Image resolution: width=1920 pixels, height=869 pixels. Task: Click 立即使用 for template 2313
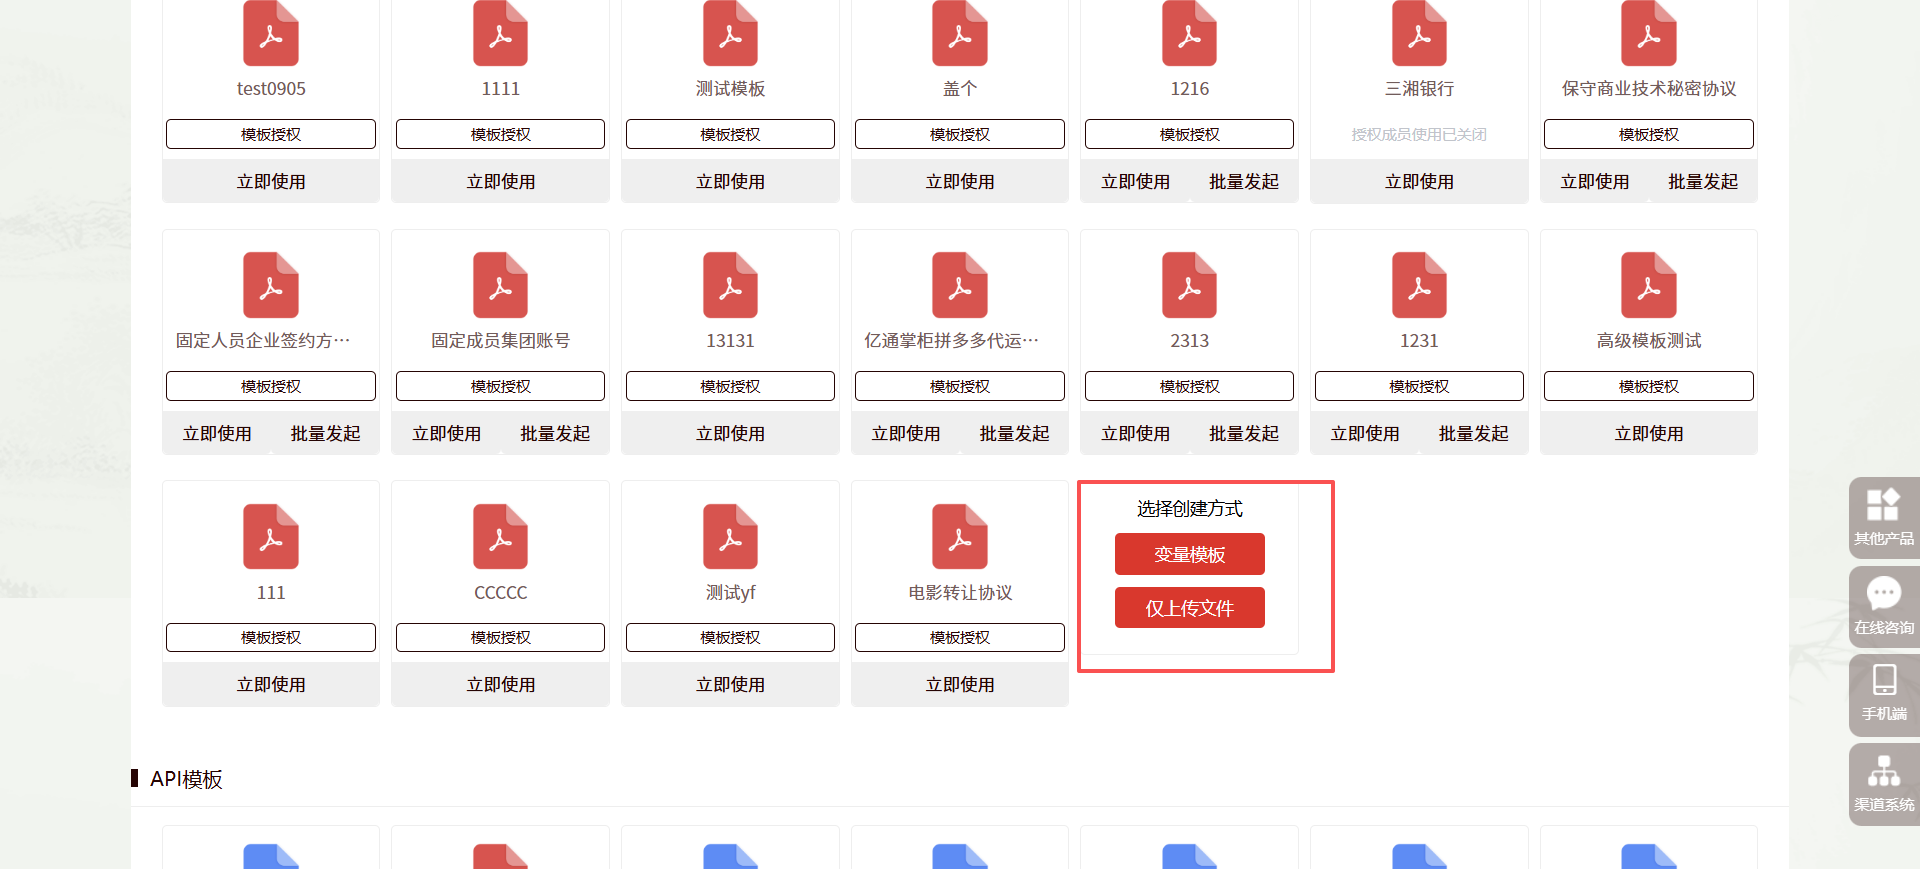(1135, 434)
